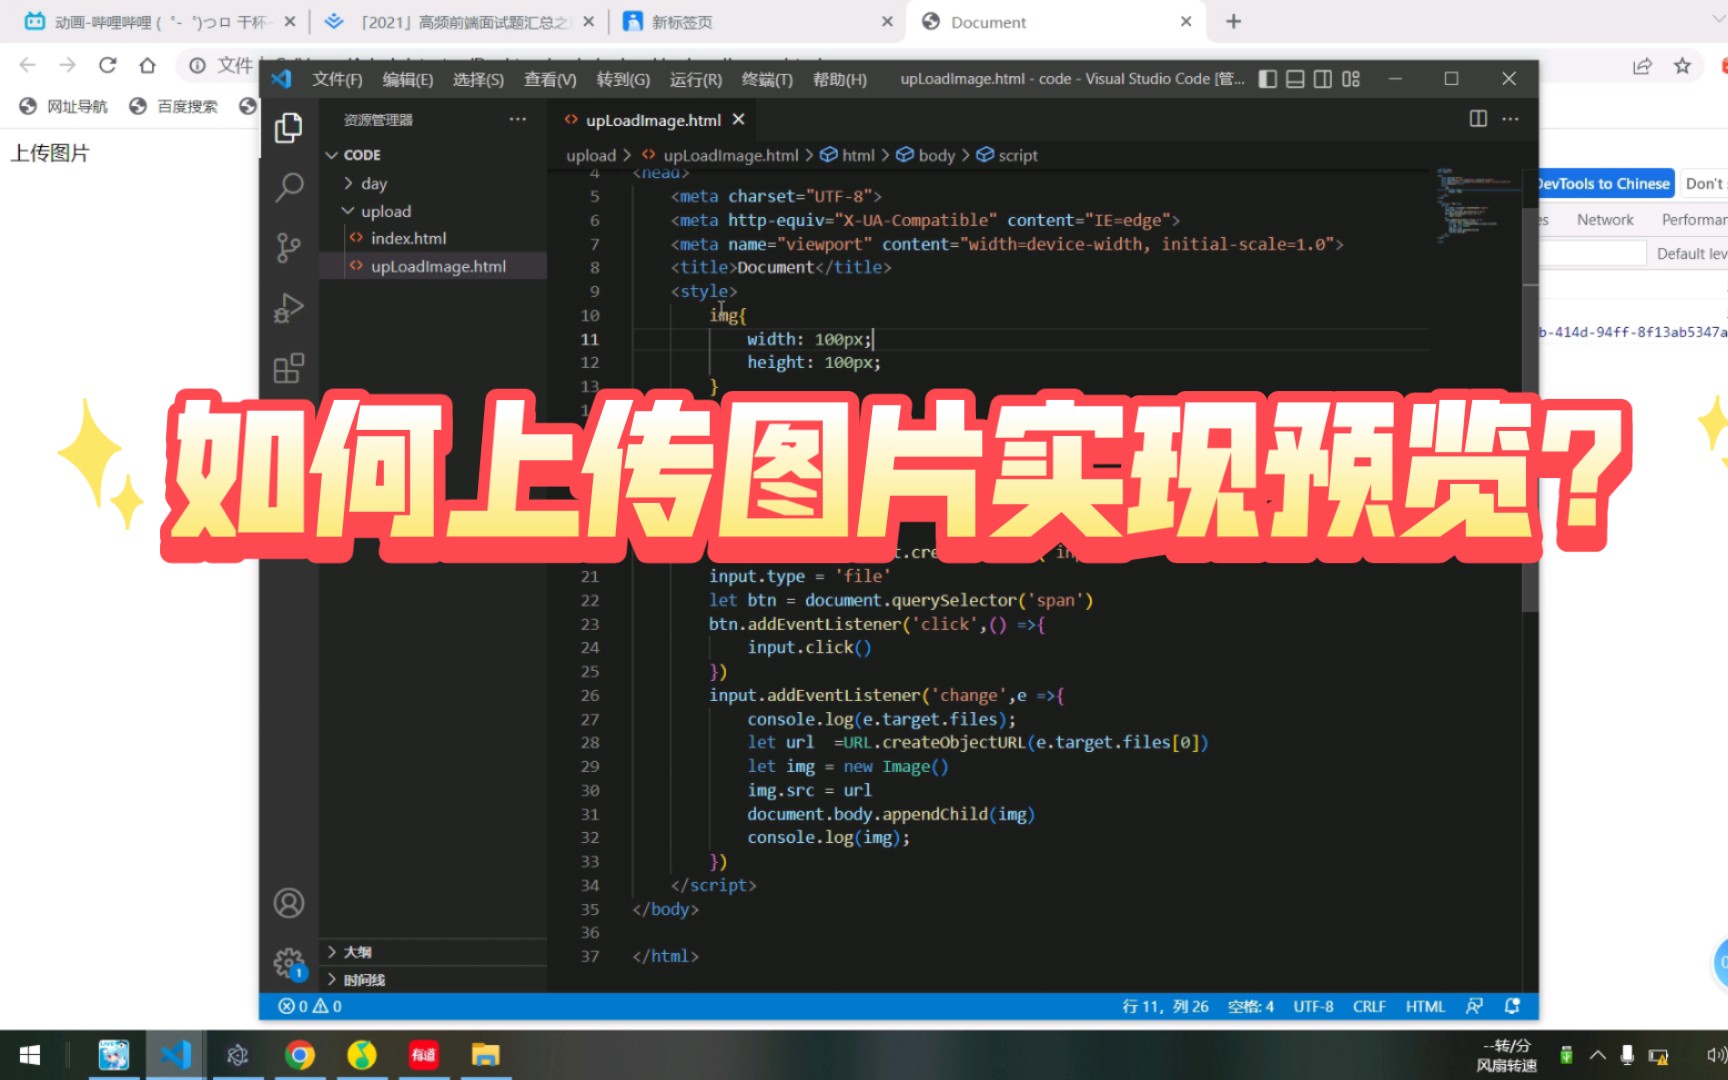
Task: Open the 终端(T) menu
Action: click(767, 79)
